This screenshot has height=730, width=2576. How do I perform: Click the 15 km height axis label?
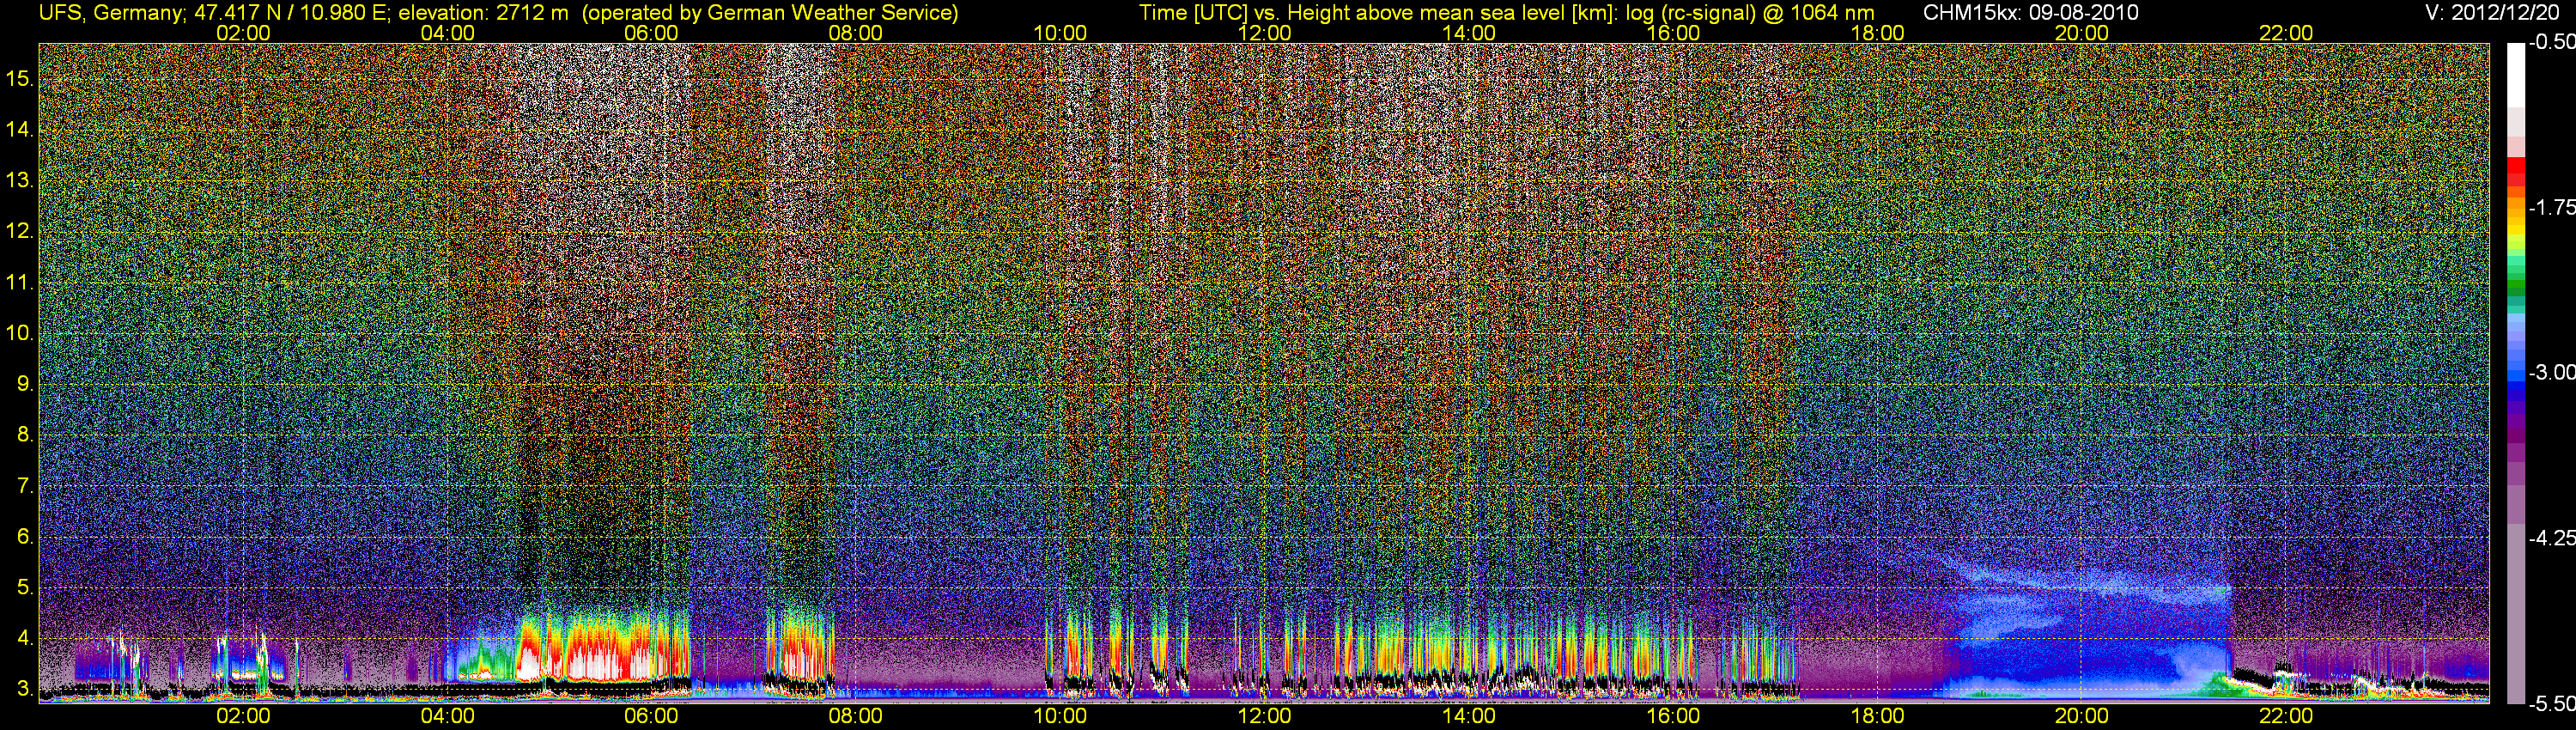pyautogui.click(x=19, y=78)
